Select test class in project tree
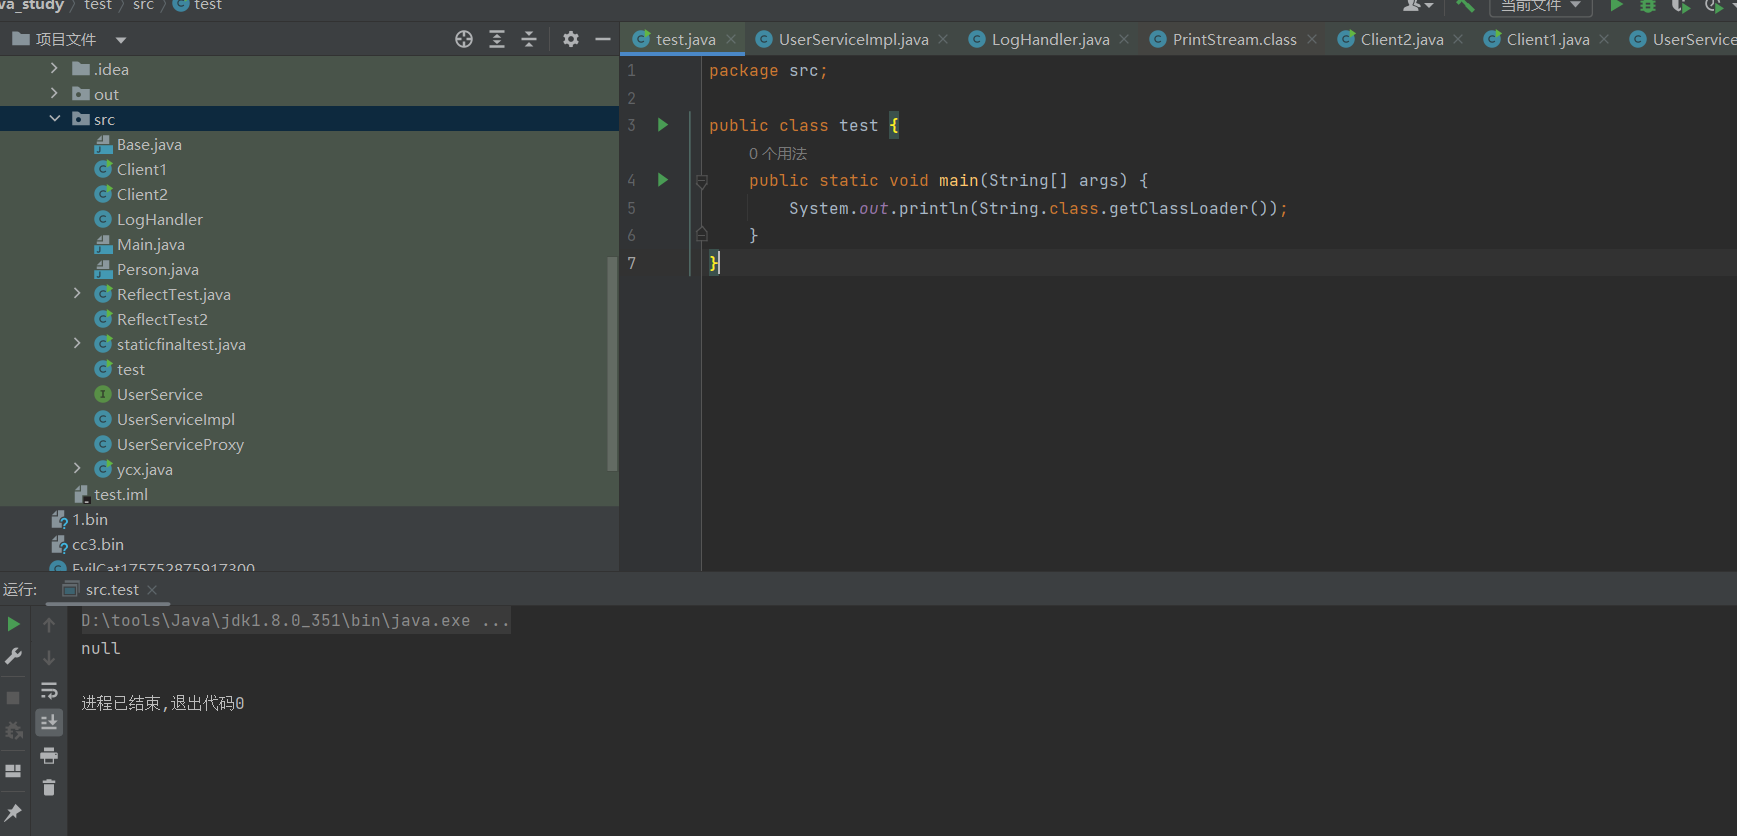The width and height of the screenshot is (1737, 836). tap(120, 369)
